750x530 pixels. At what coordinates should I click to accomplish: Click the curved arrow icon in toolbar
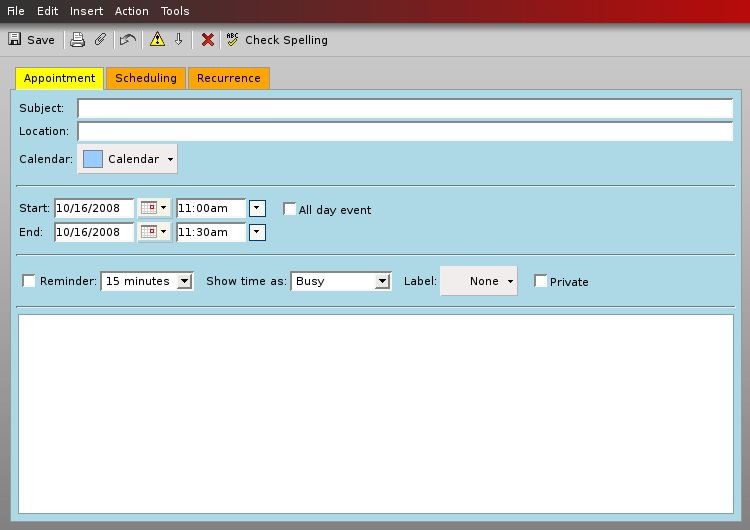coord(127,40)
